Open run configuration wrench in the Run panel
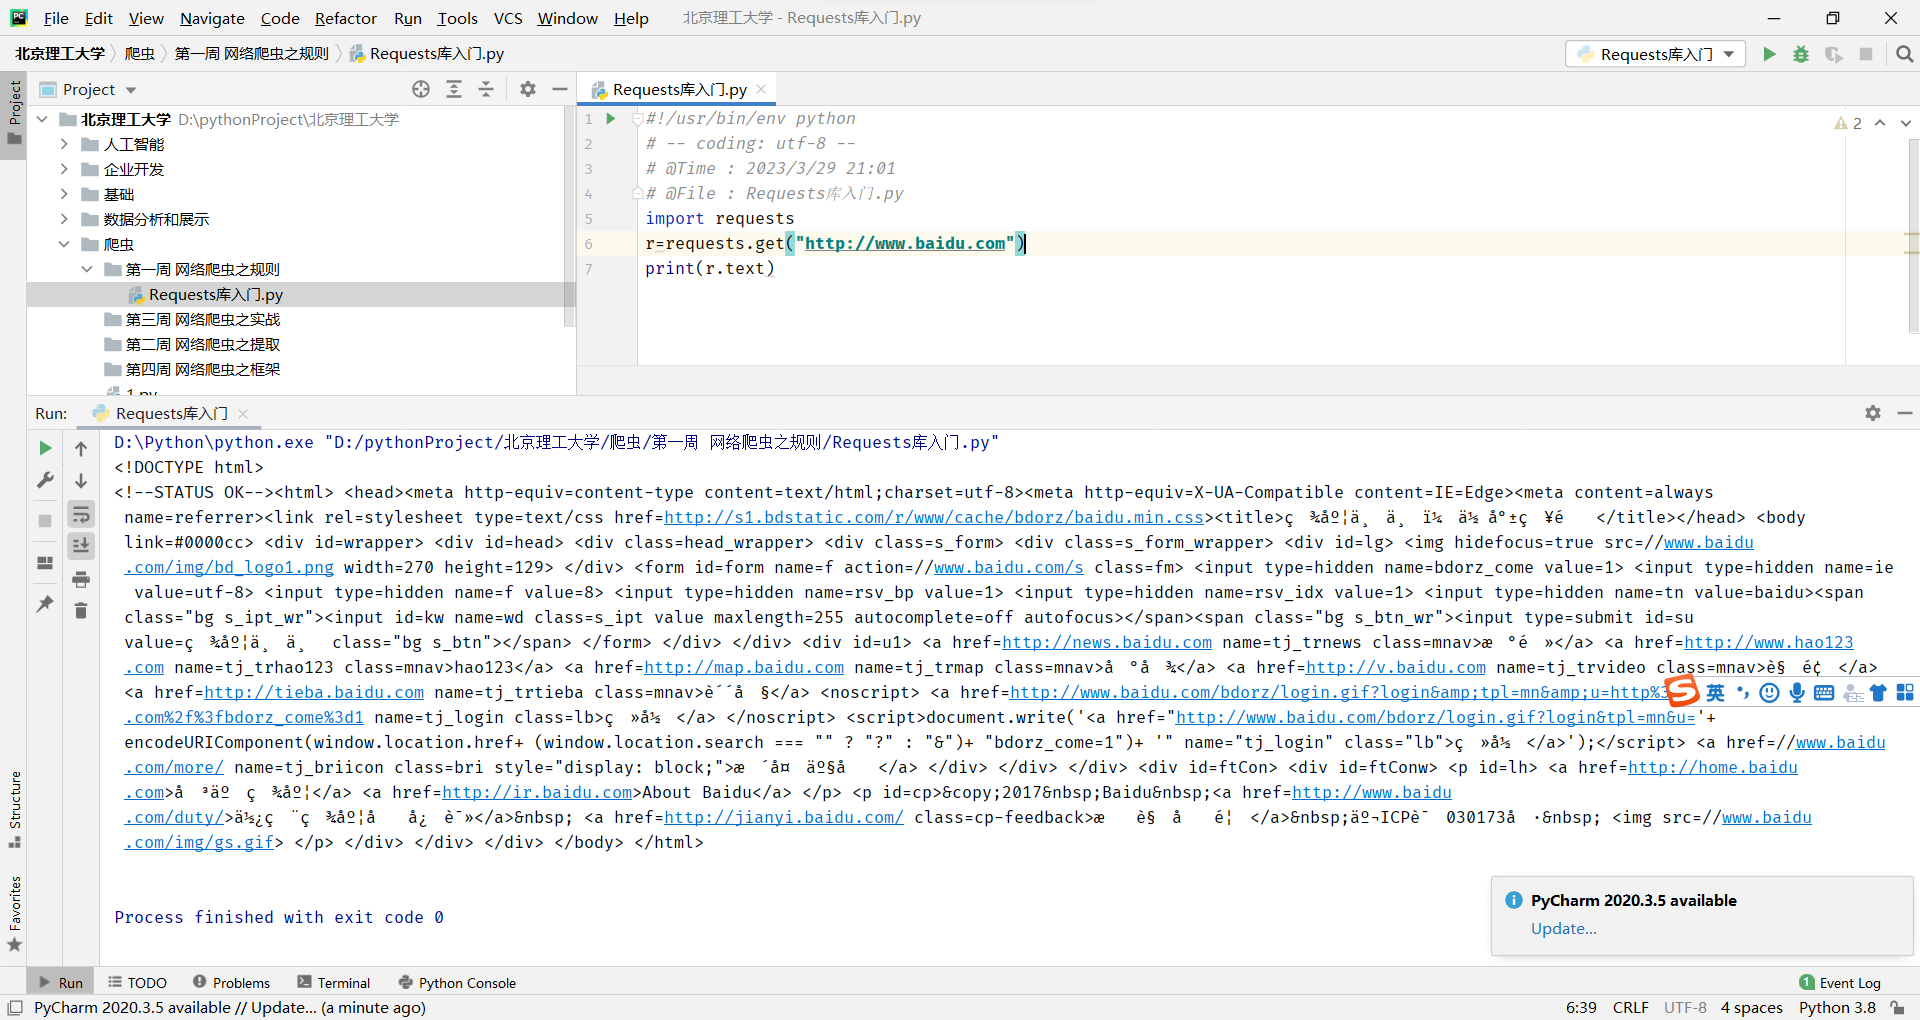Image resolution: width=1920 pixels, height=1020 pixels. pyautogui.click(x=45, y=481)
